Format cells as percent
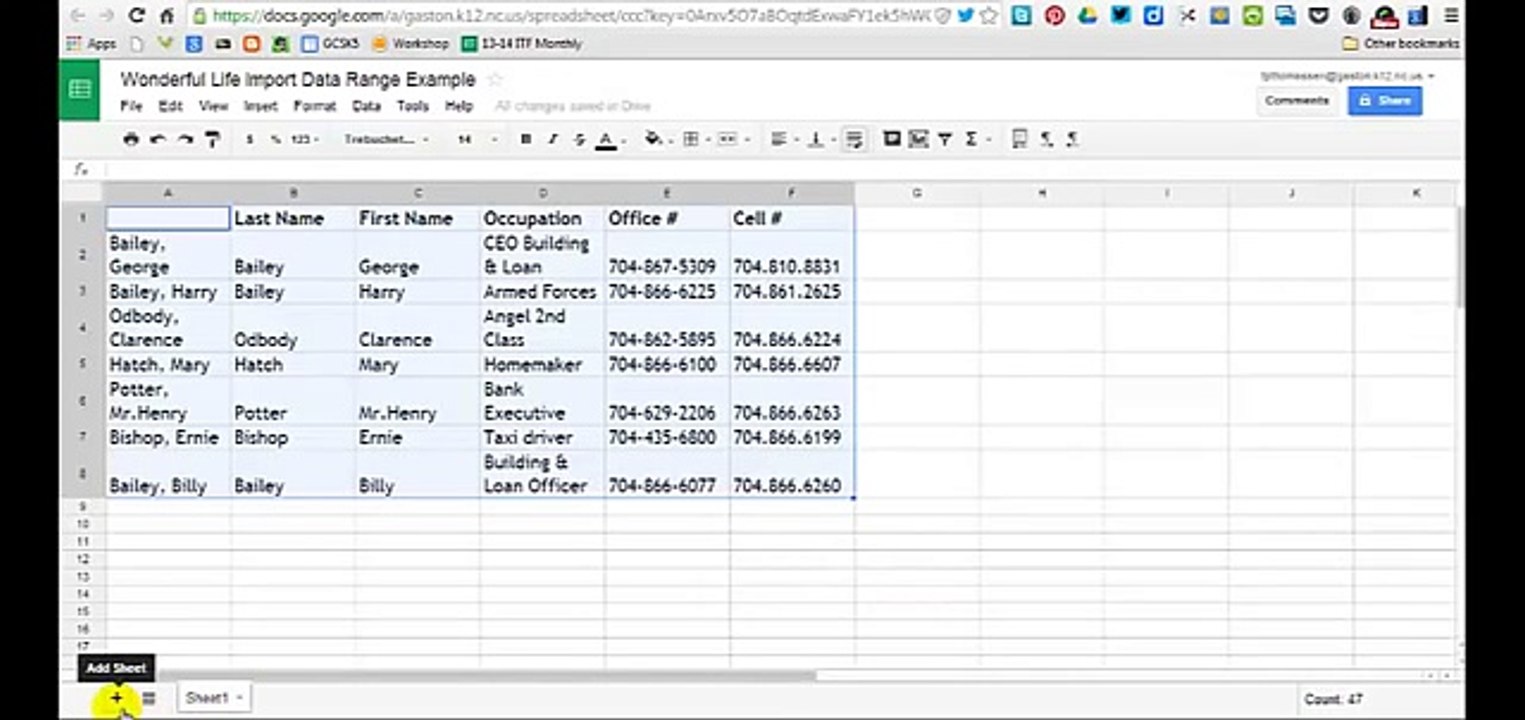The image size is (1525, 720). coord(275,140)
